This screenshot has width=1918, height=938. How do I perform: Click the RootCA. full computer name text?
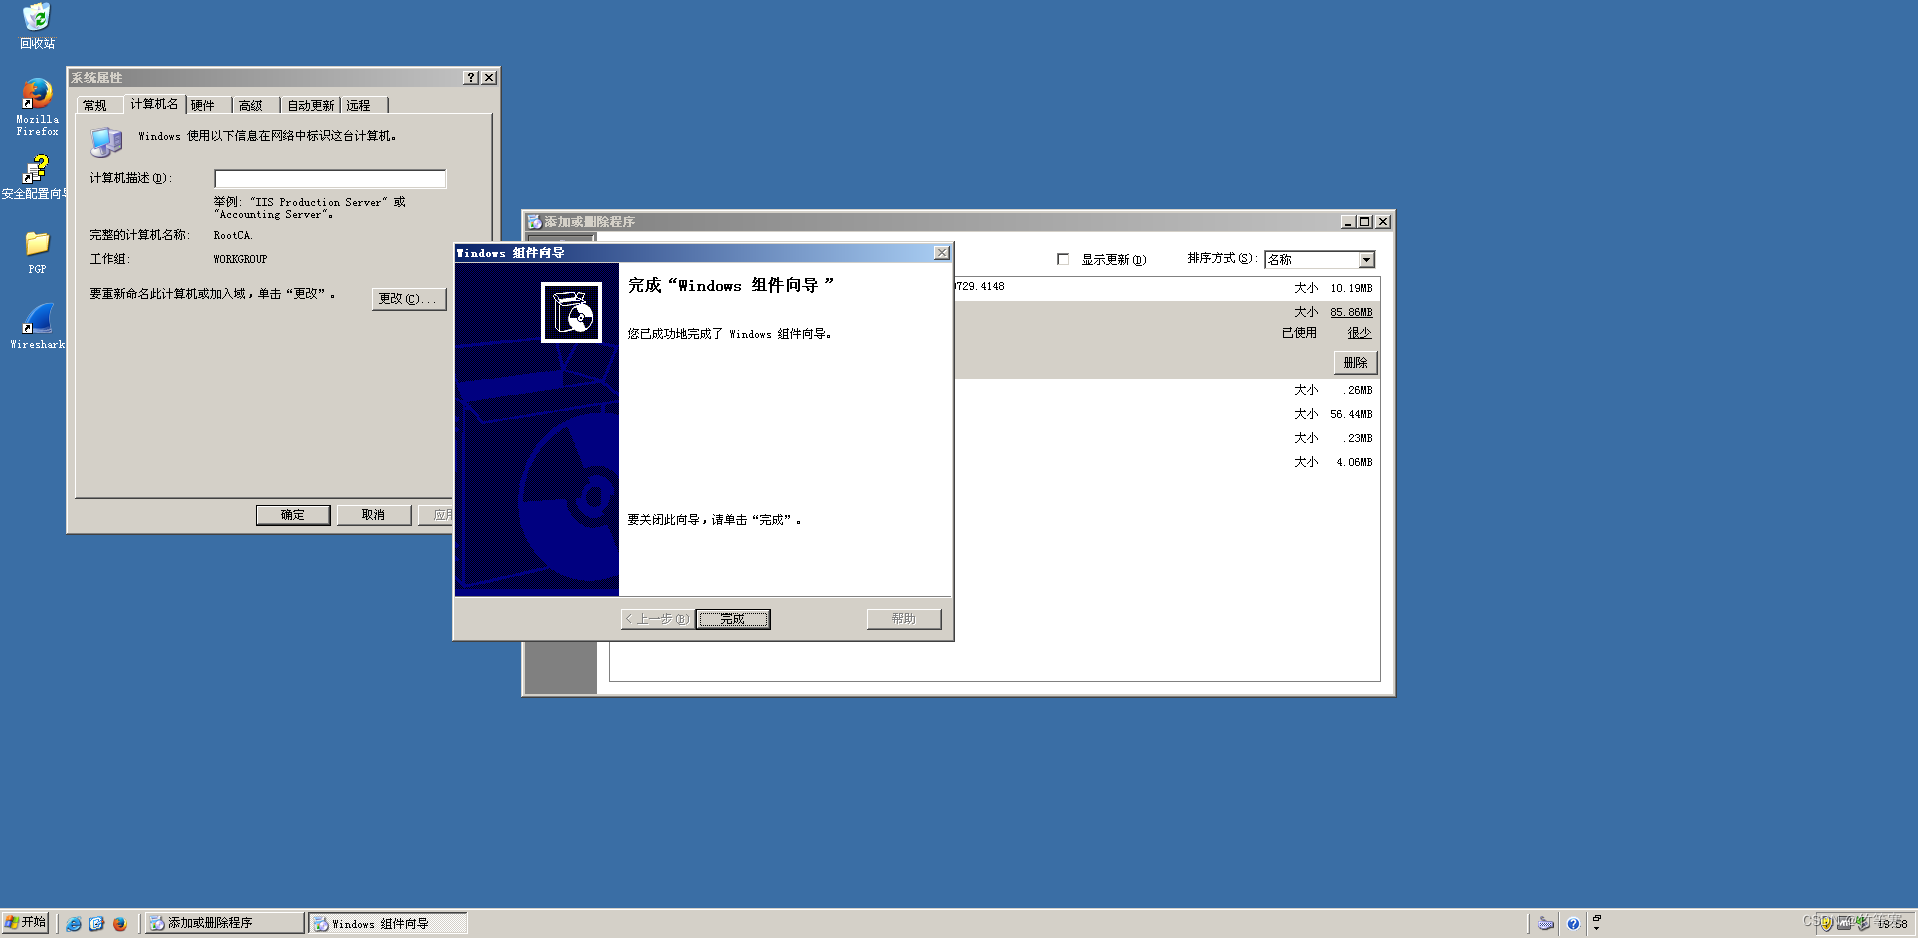[233, 236]
